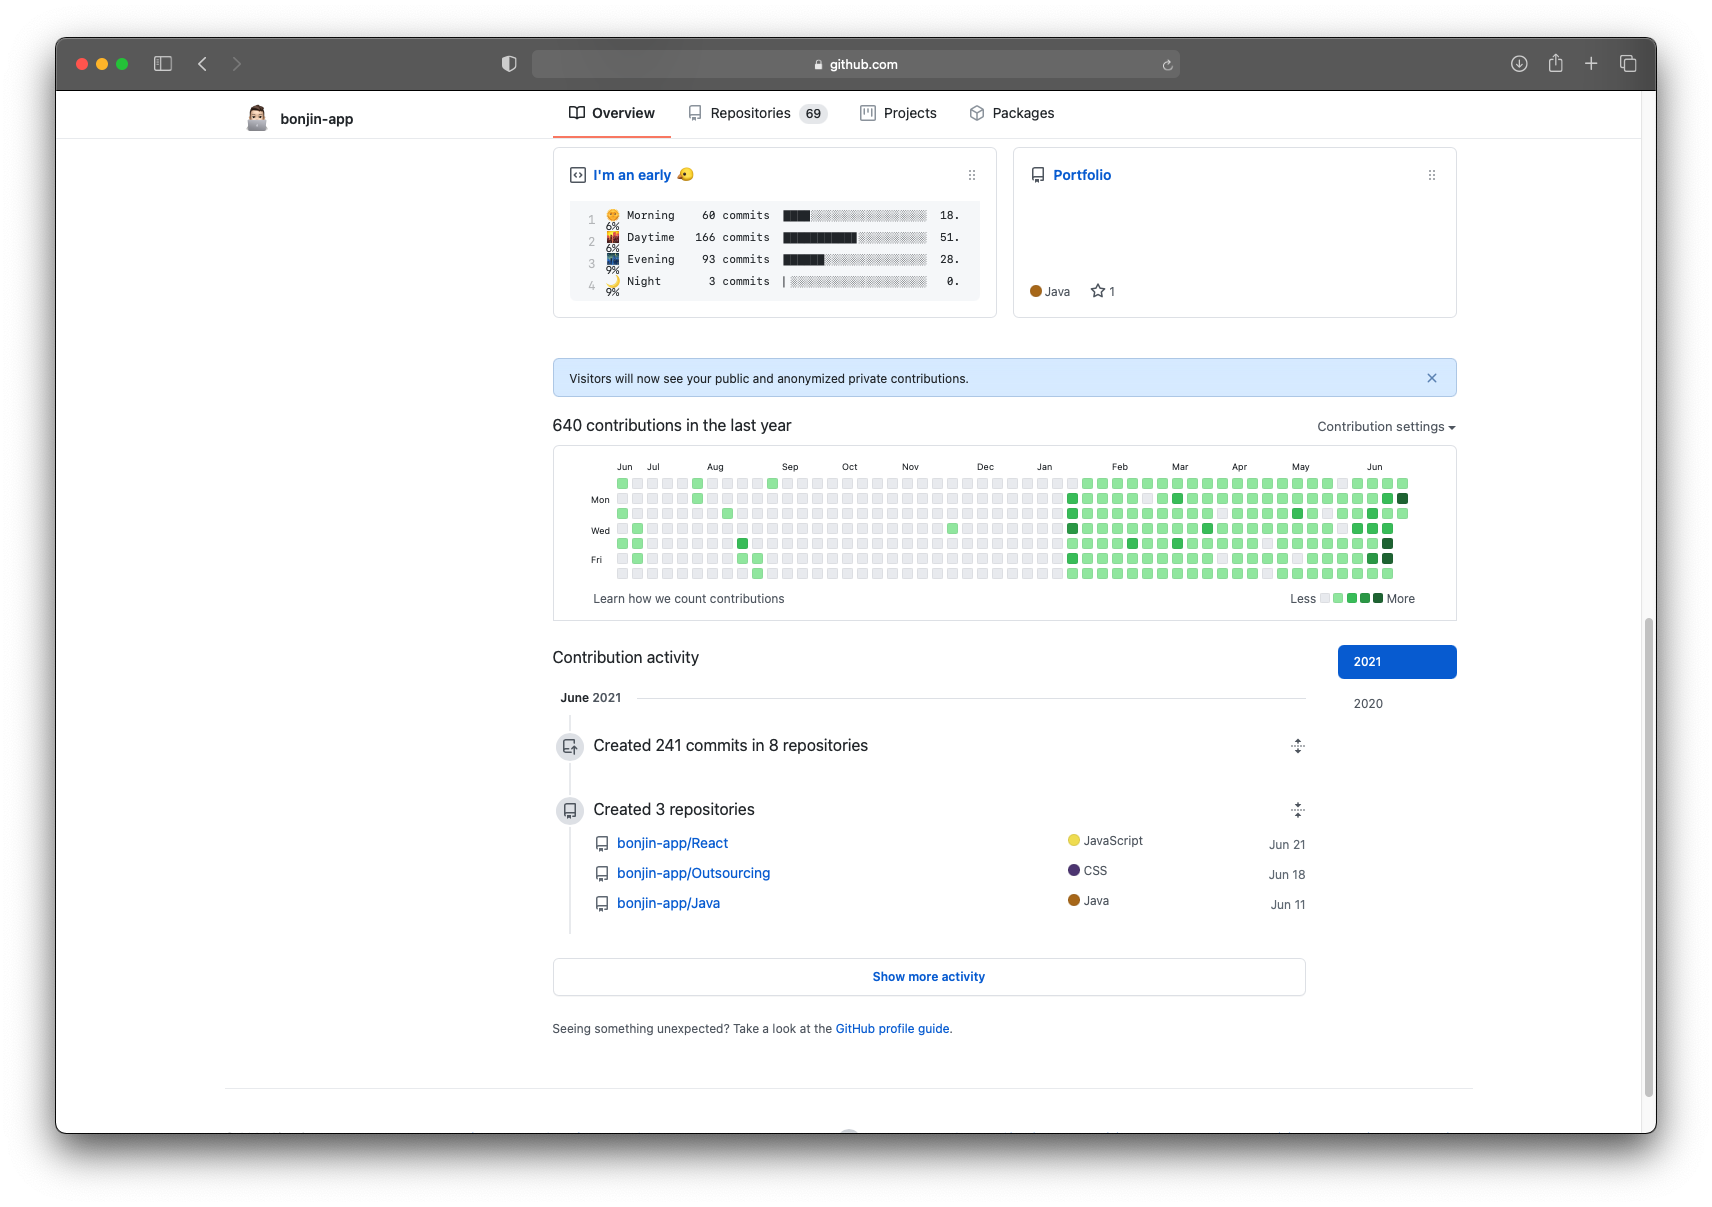Screen dimensions: 1712x1207
Task: Switch to the Repositories tab
Action: (757, 113)
